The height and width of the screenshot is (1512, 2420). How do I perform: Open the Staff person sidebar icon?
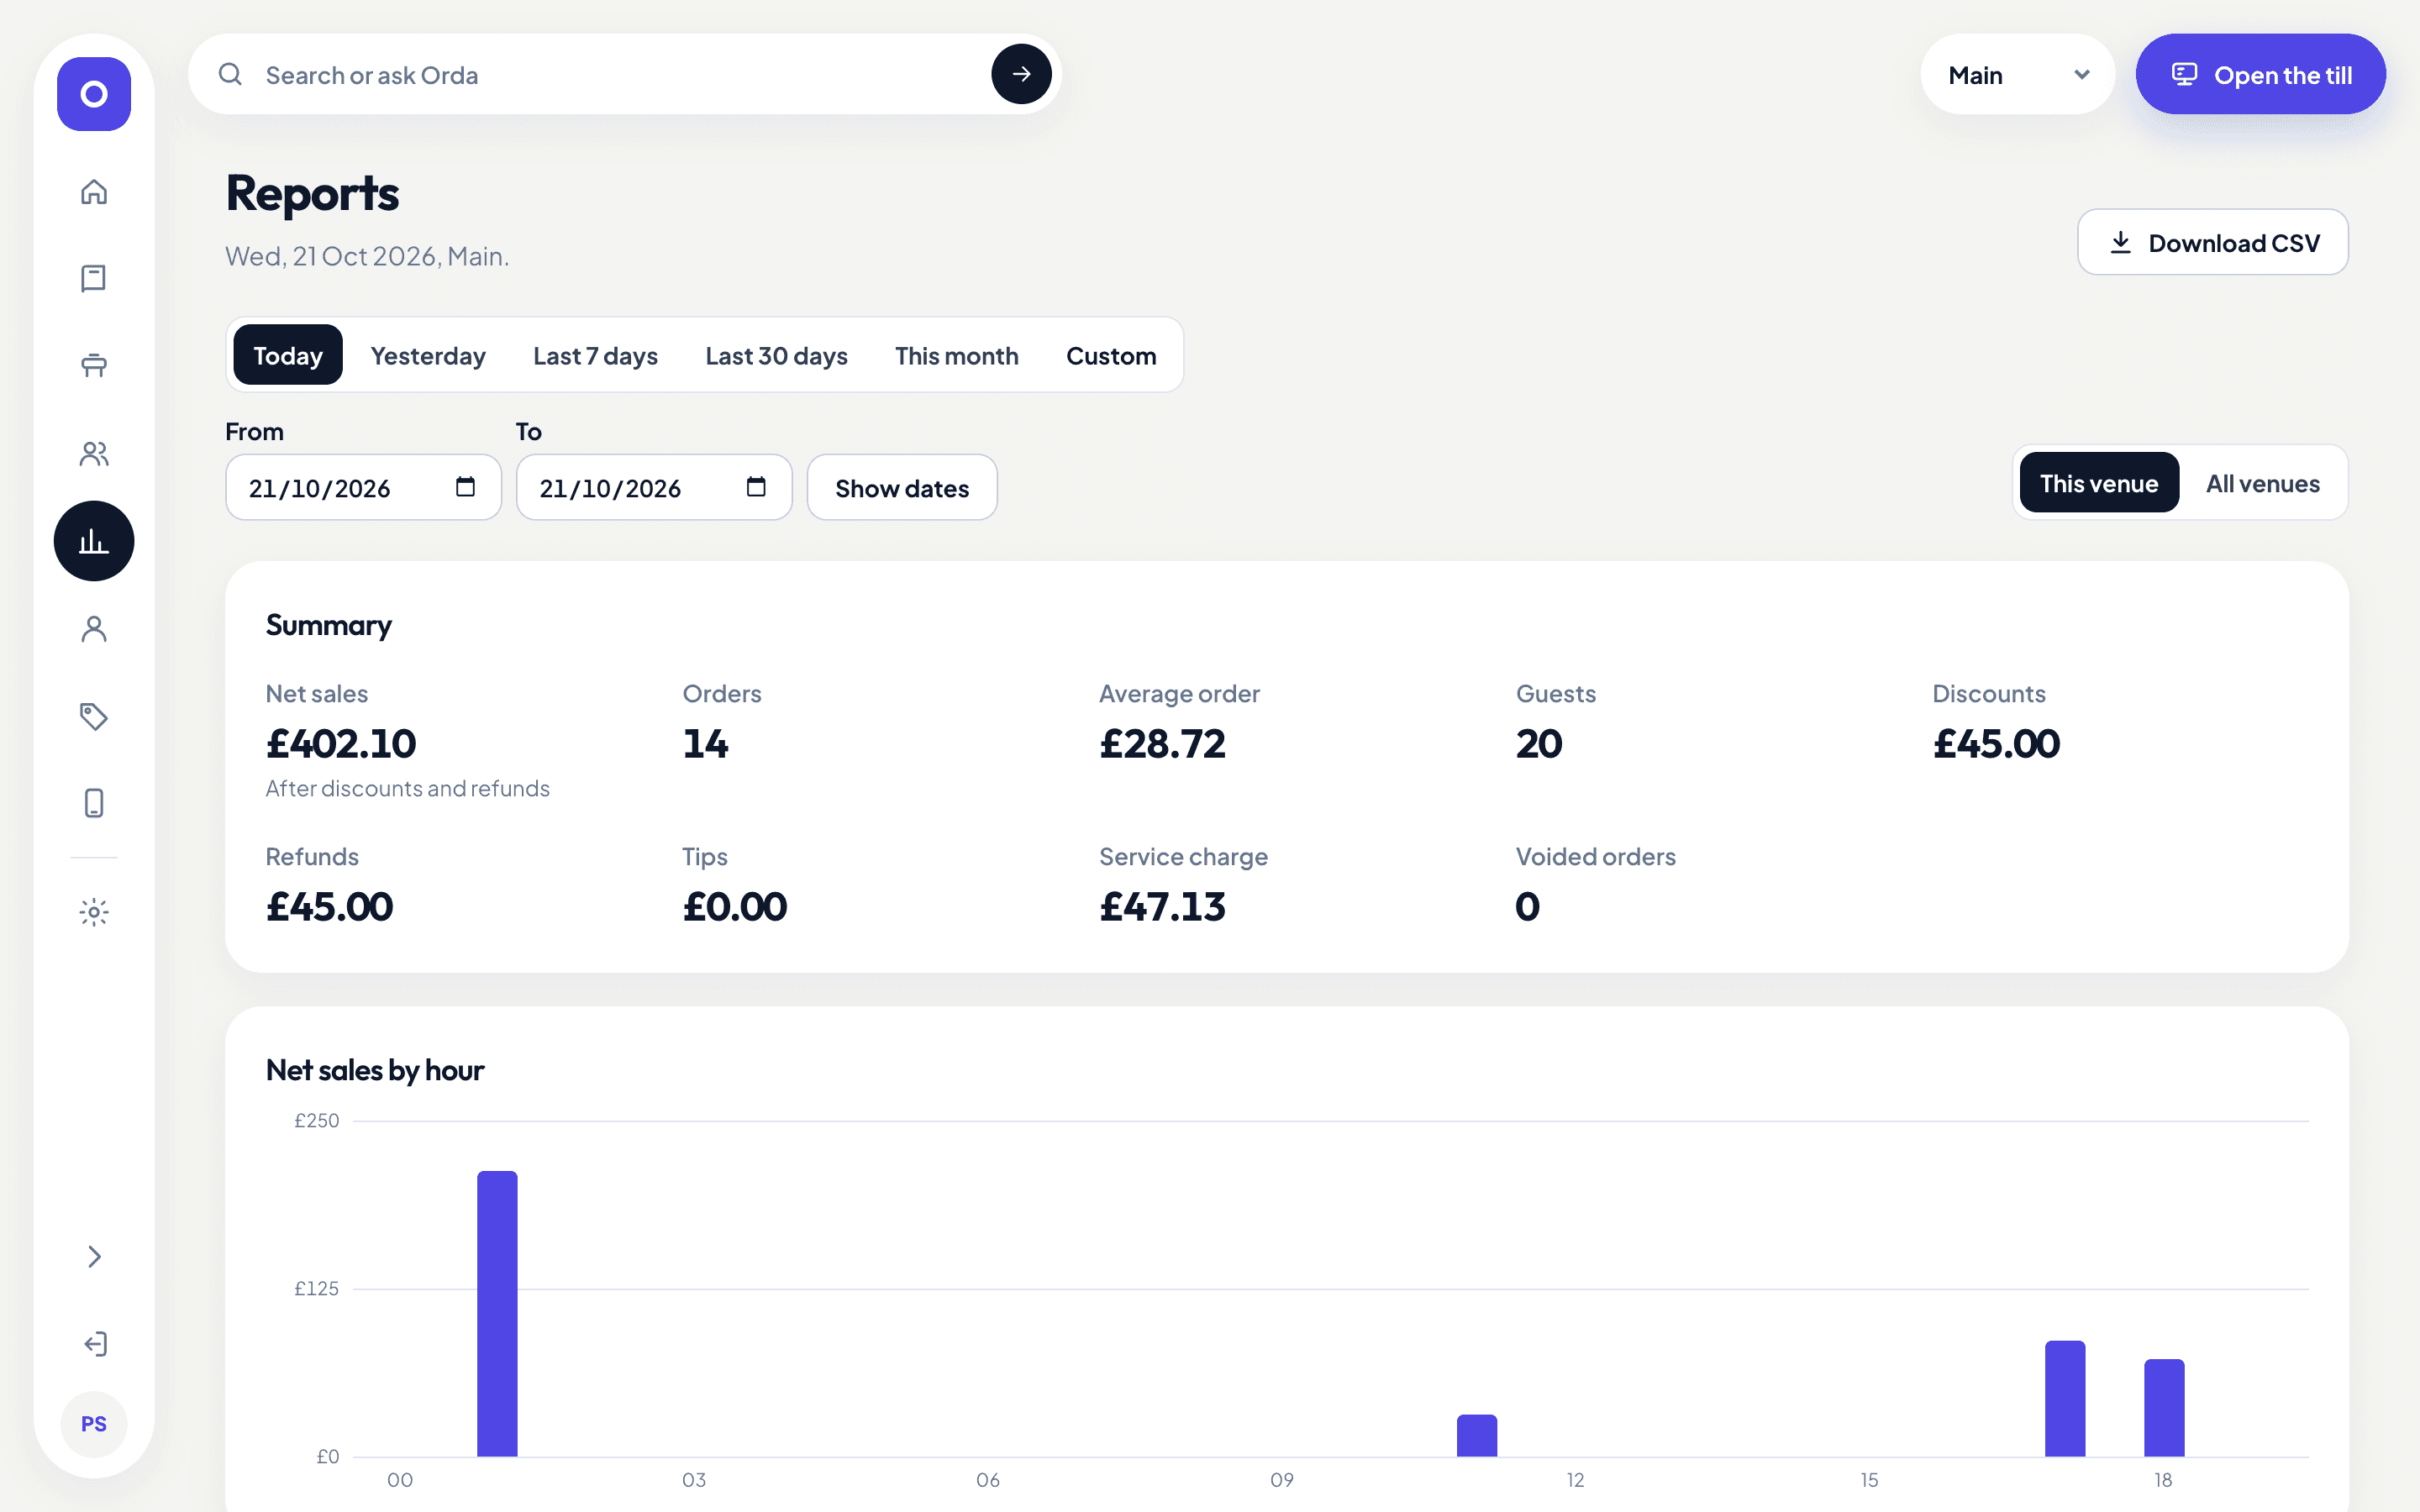[94, 629]
